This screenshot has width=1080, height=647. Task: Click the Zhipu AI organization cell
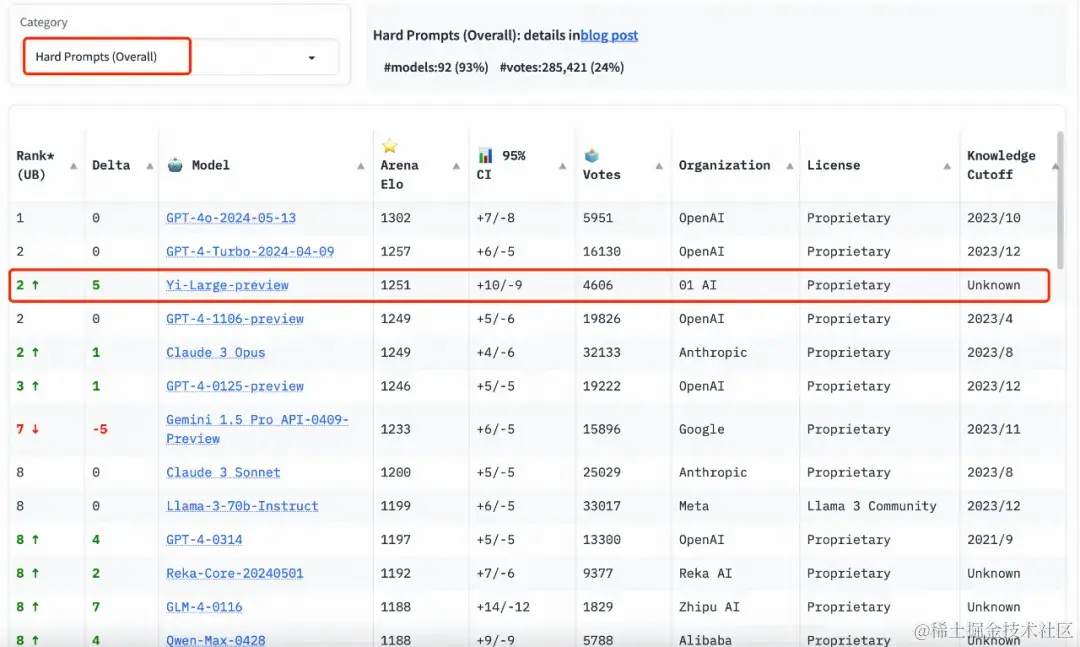coord(709,608)
